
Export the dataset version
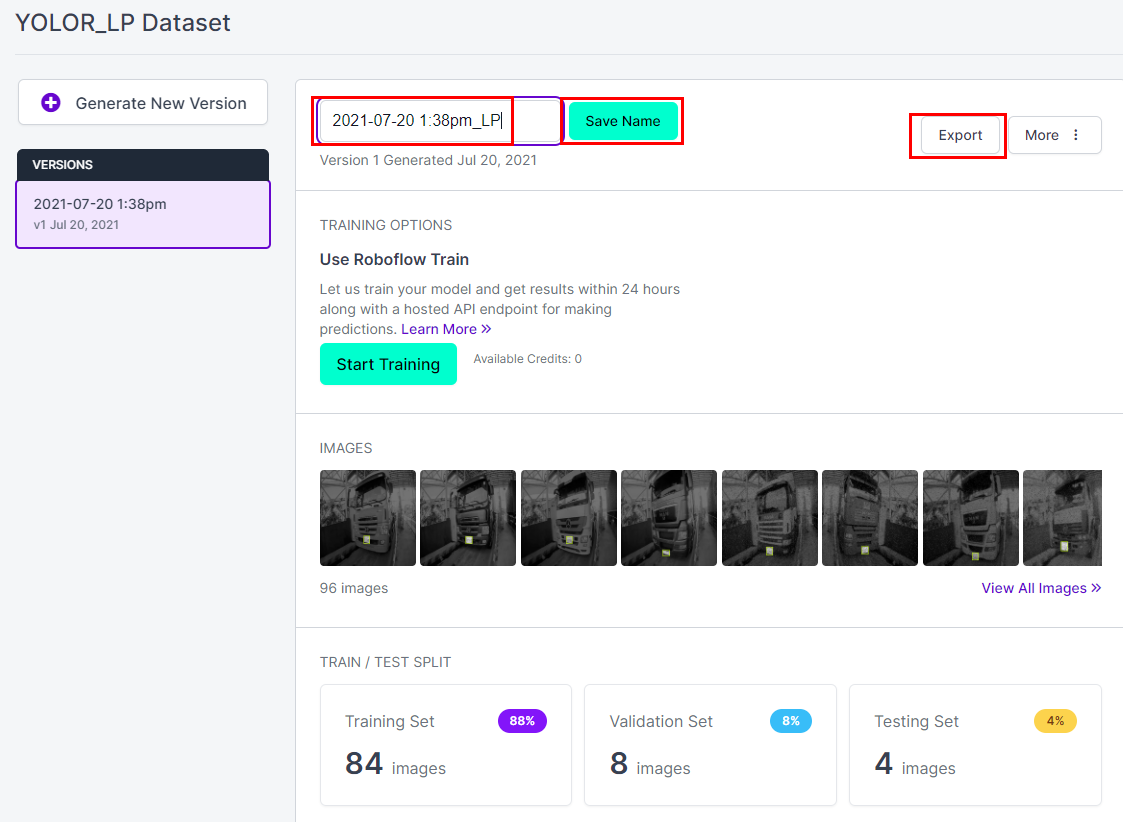tap(960, 135)
